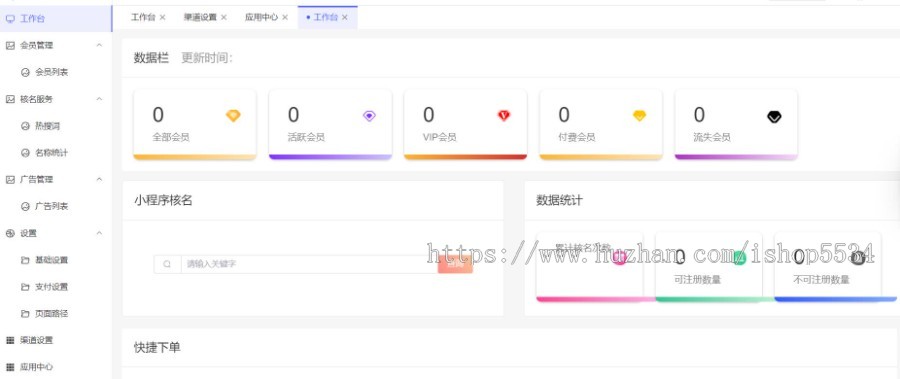Click the orange diamond icon on 全部会员 card

tap(233, 116)
